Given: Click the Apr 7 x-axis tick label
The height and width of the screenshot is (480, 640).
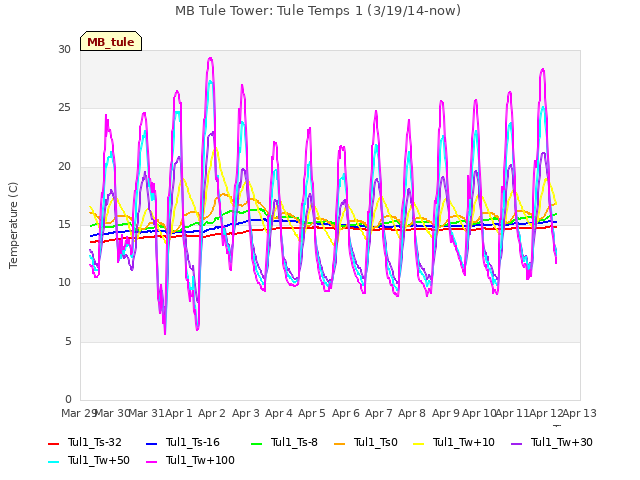Looking at the screenshot, I should [379, 413].
